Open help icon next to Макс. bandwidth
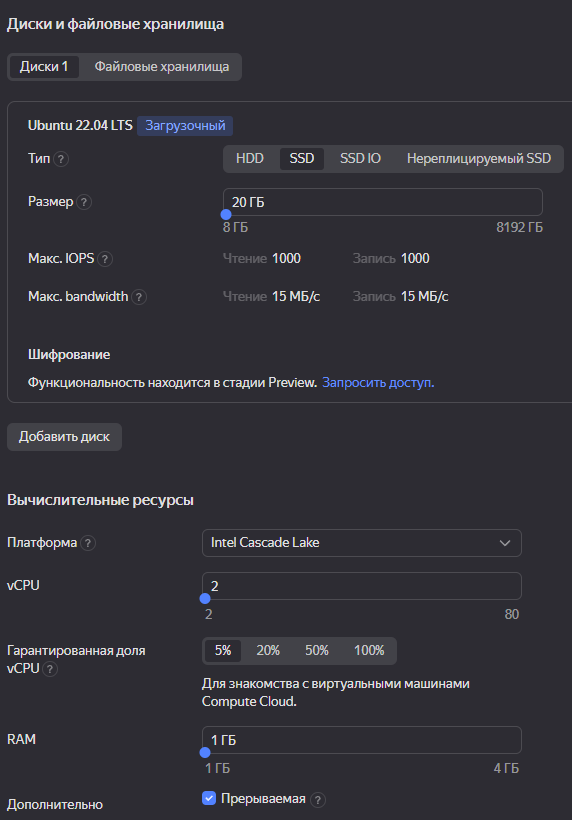The width and height of the screenshot is (572, 820). [139, 297]
